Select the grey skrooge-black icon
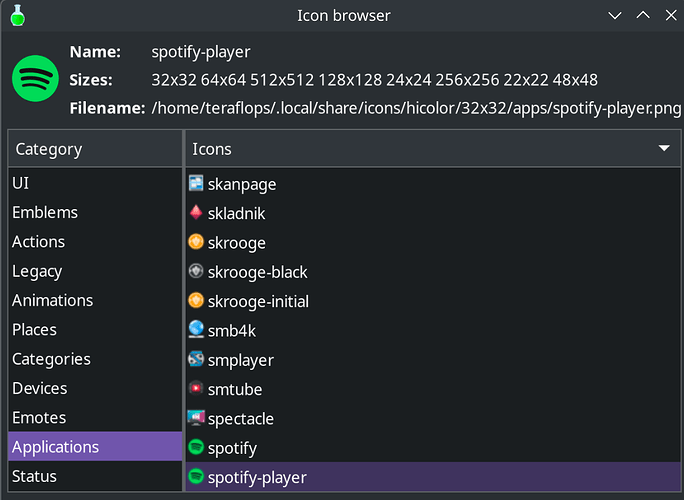Screen dimensions: 684x500 click(196, 271)
